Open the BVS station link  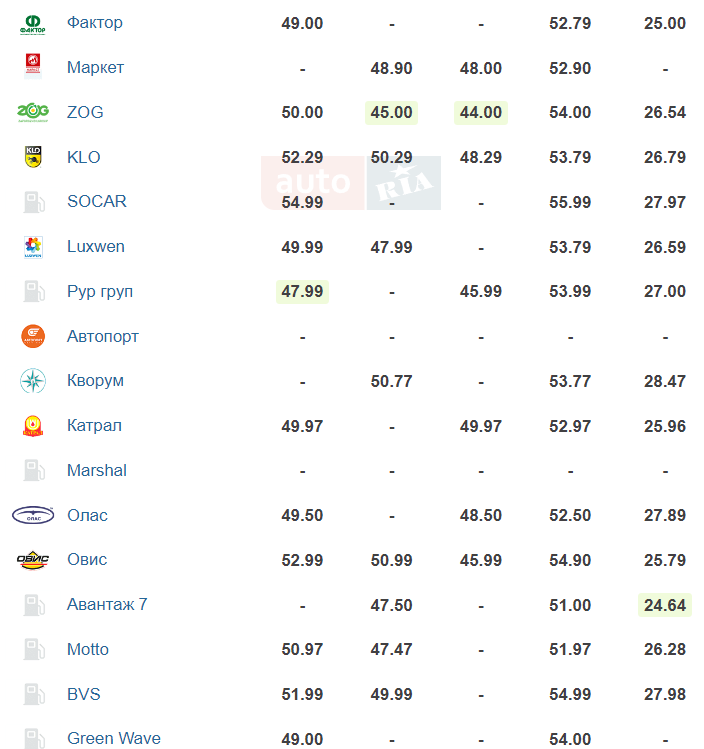point(84,694)
